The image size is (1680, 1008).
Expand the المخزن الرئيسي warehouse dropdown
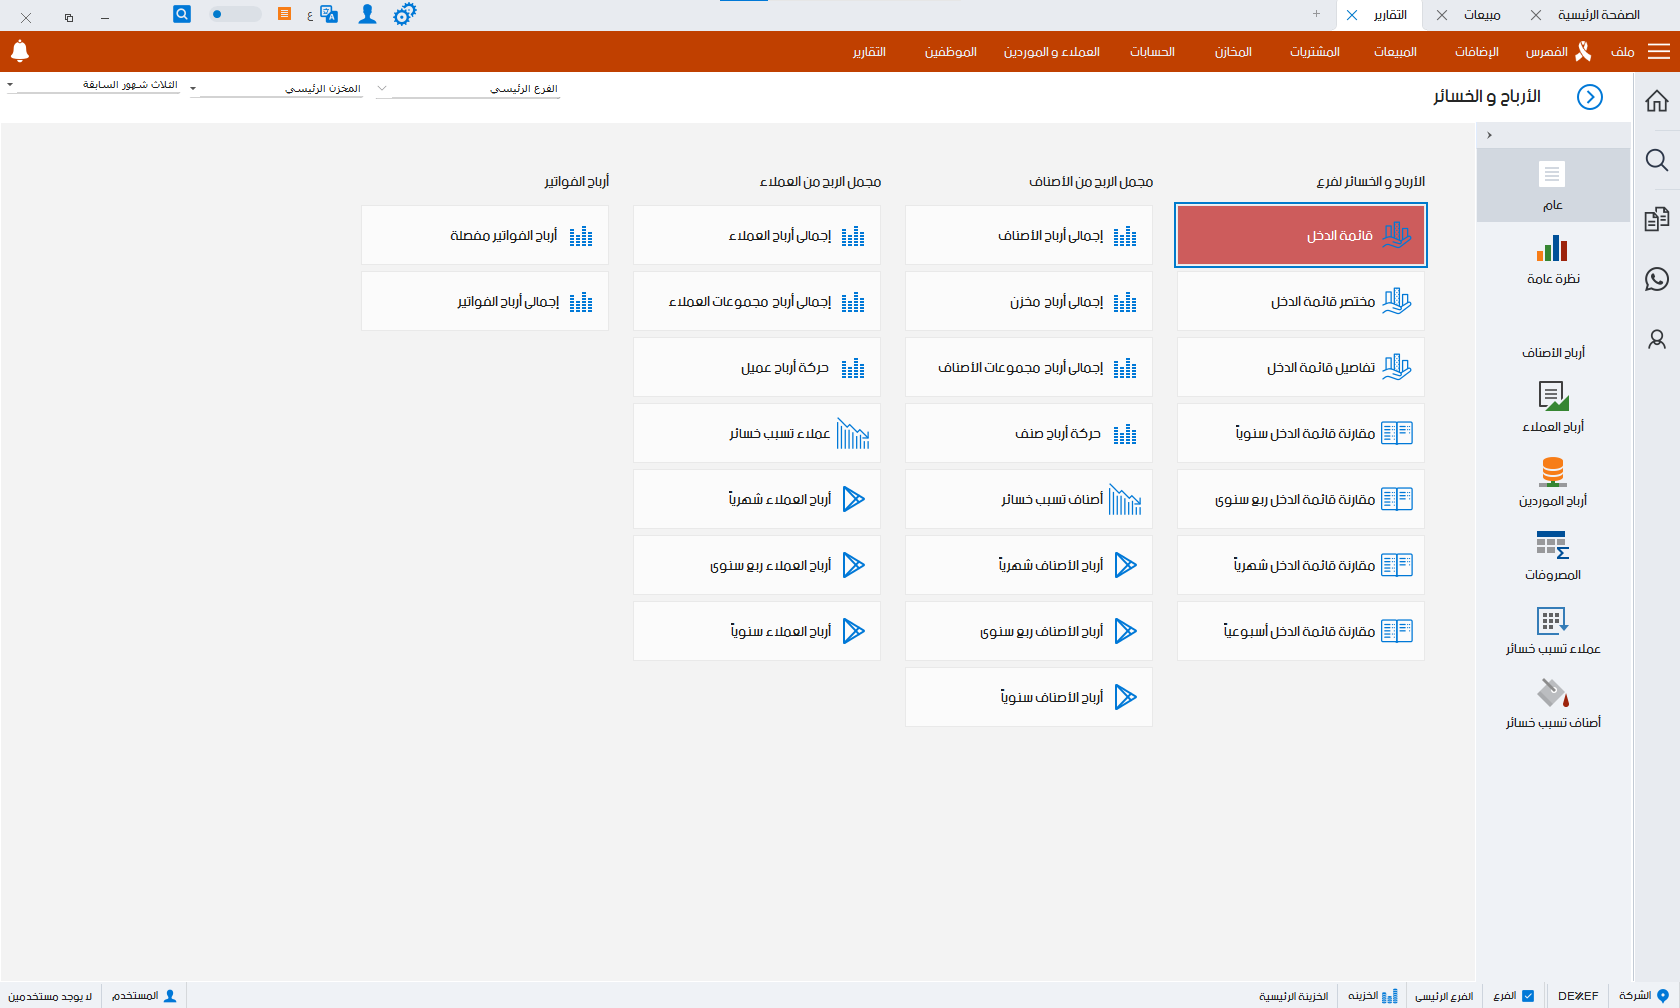coord(280,88)
